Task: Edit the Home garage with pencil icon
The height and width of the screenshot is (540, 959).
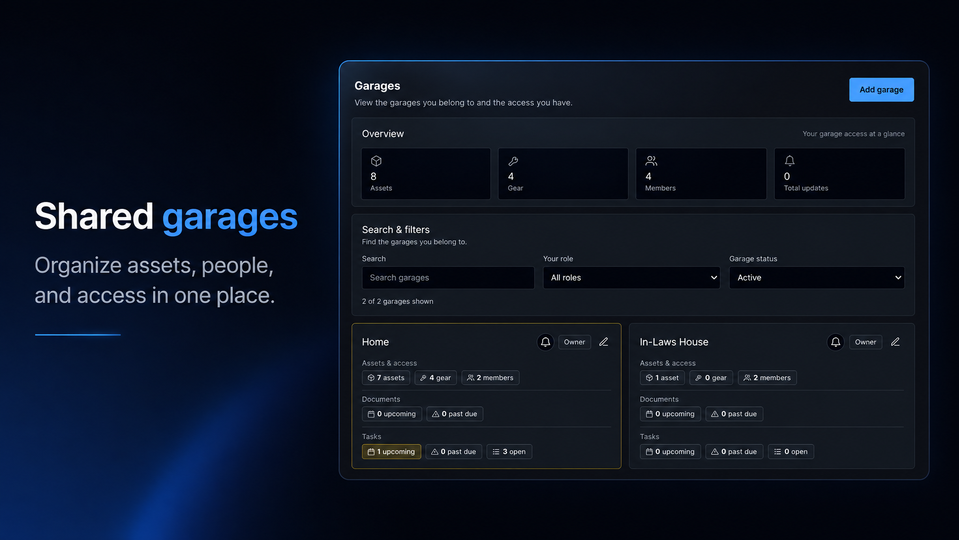Action: 604,342
